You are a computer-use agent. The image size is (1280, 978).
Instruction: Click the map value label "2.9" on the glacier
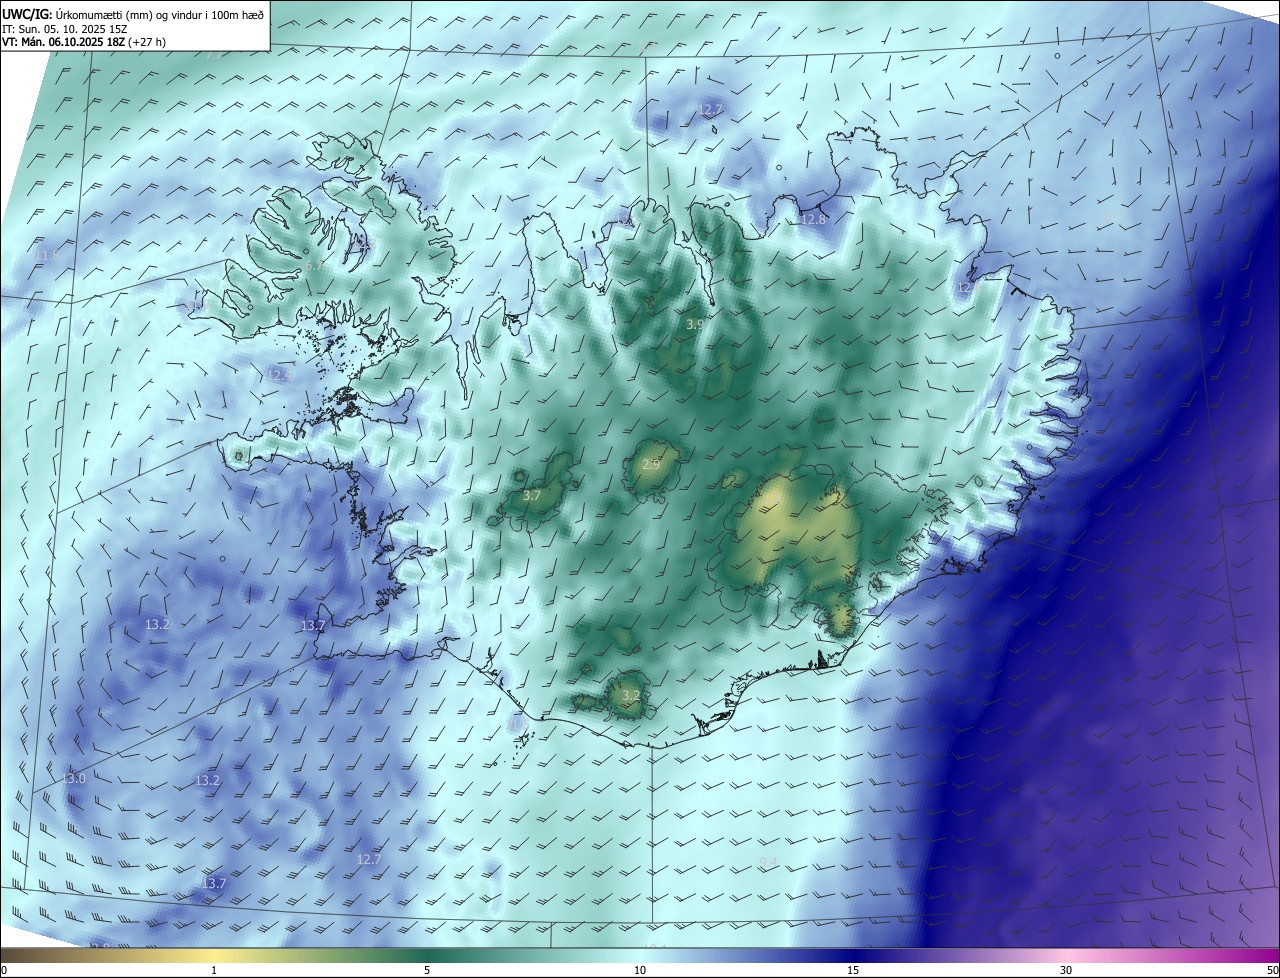click(x=651, y=465)
